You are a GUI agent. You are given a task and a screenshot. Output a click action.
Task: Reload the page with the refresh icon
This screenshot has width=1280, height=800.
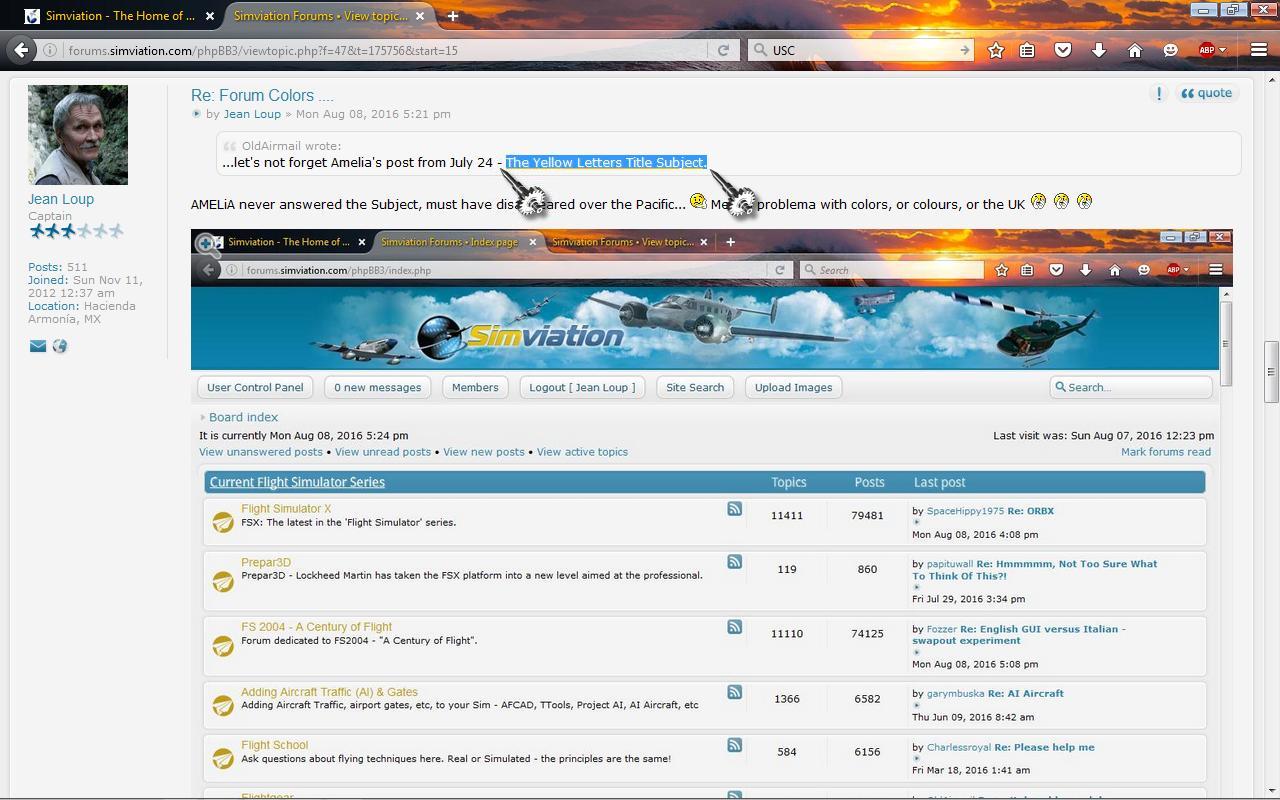click(723, 50)
